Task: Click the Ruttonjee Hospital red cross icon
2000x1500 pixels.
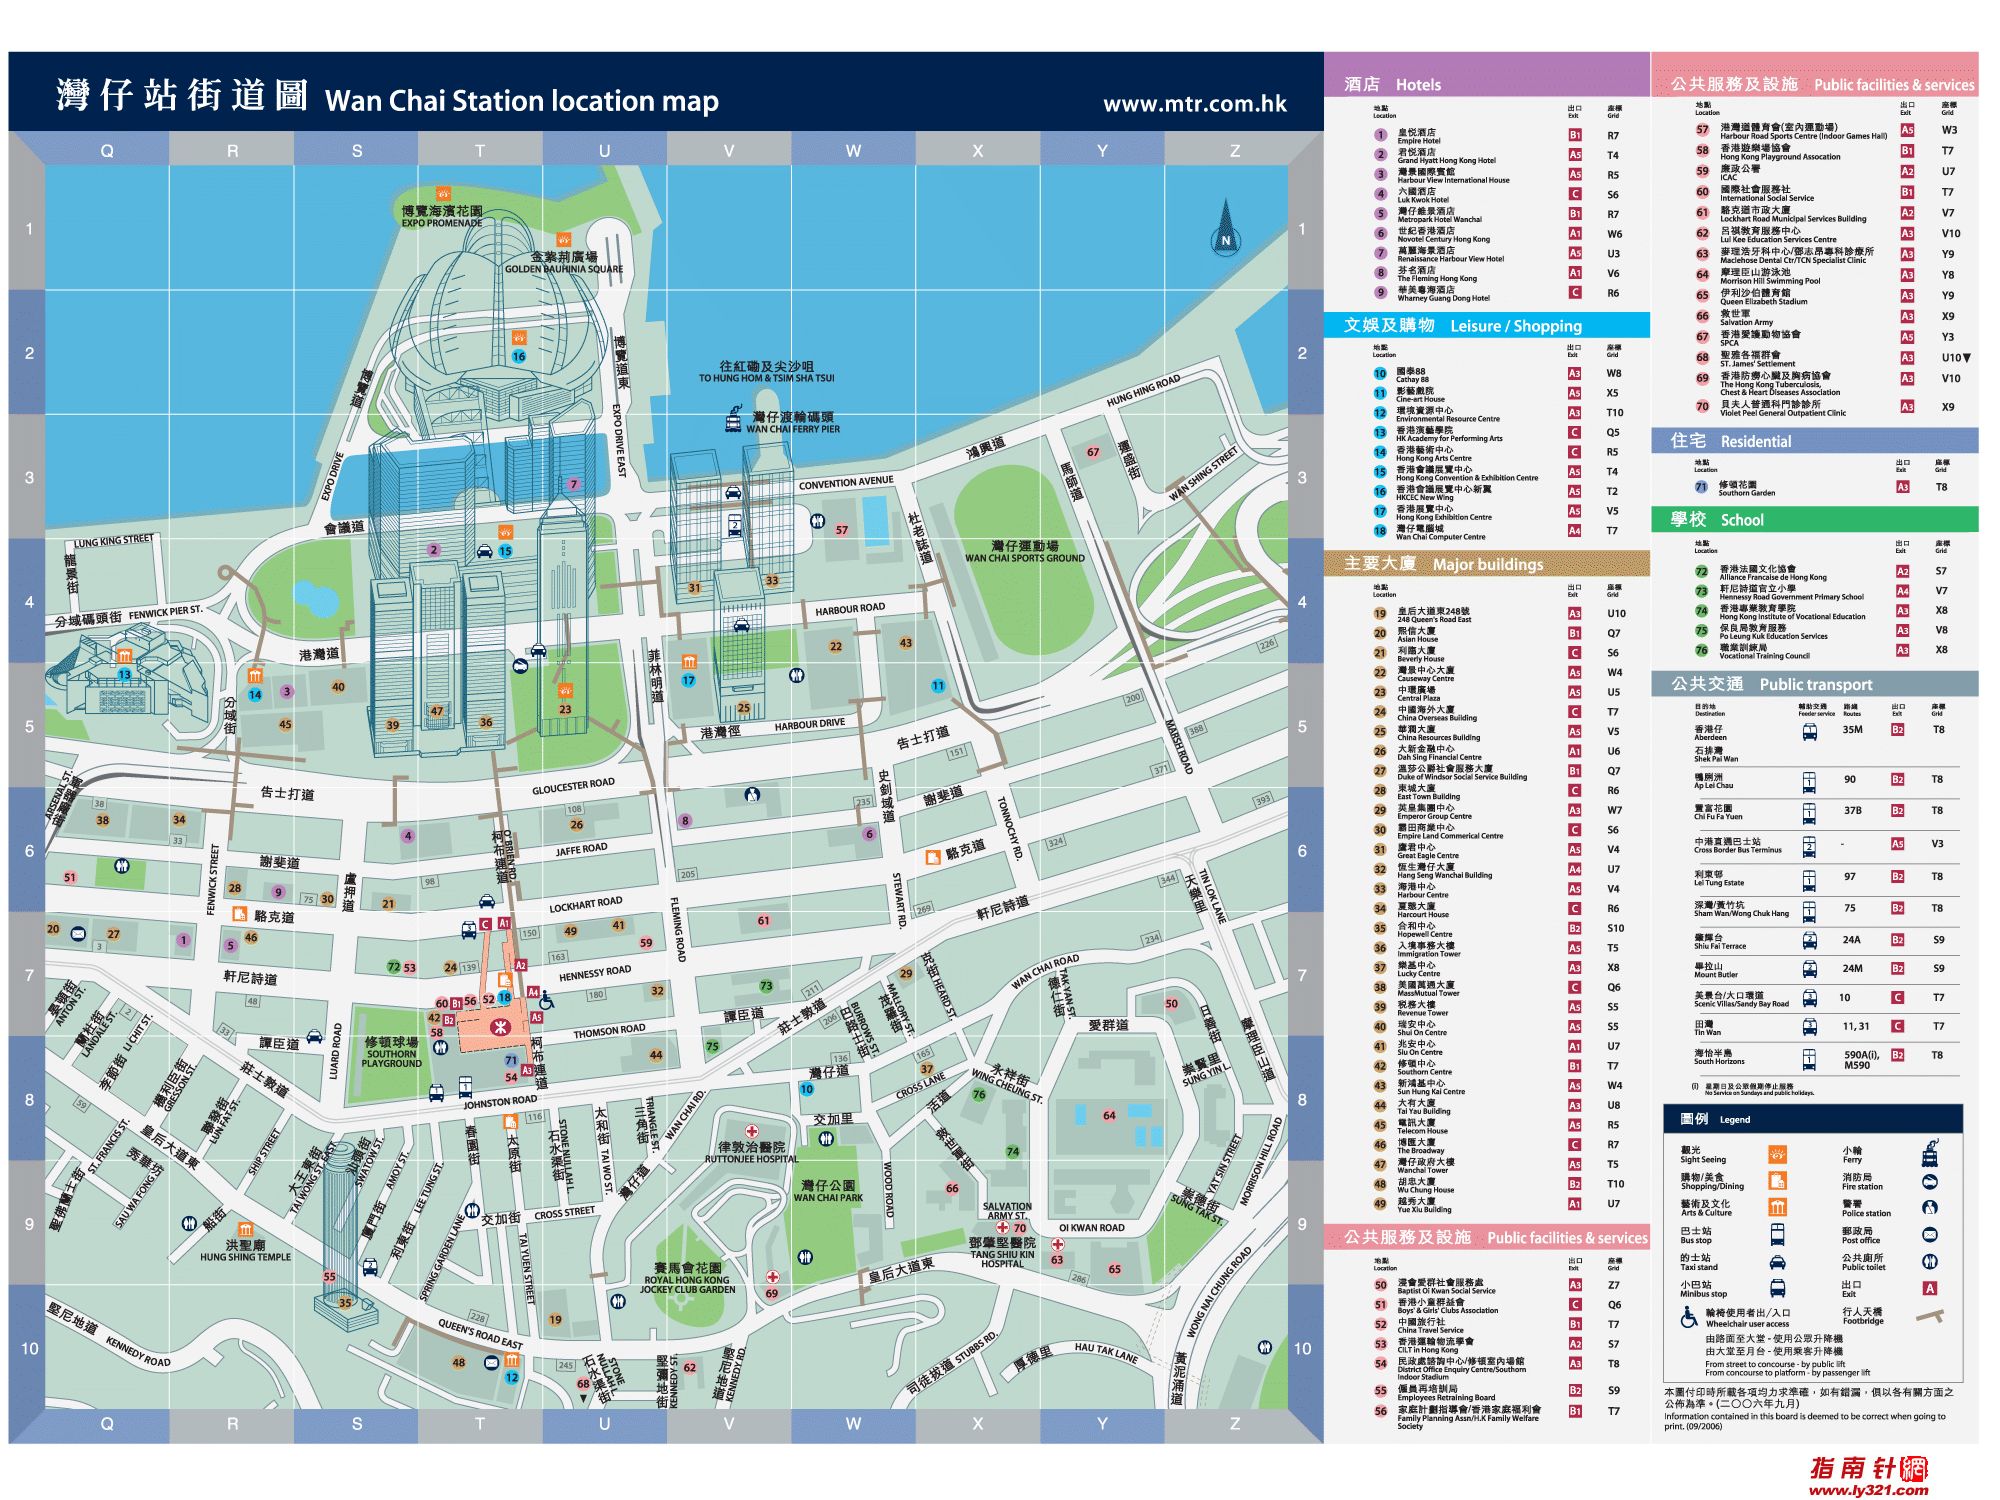Action: tap(751, 1131)
